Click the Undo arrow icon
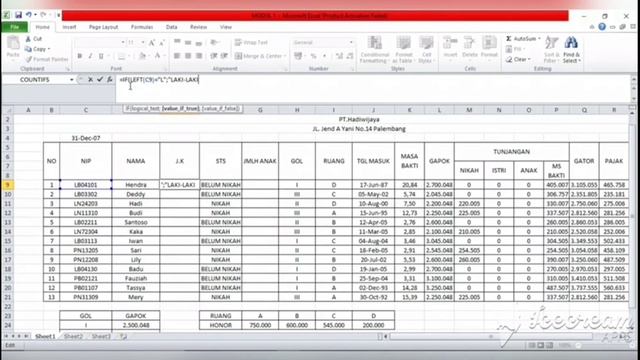 pyautogui.click(x=29, y=15)
